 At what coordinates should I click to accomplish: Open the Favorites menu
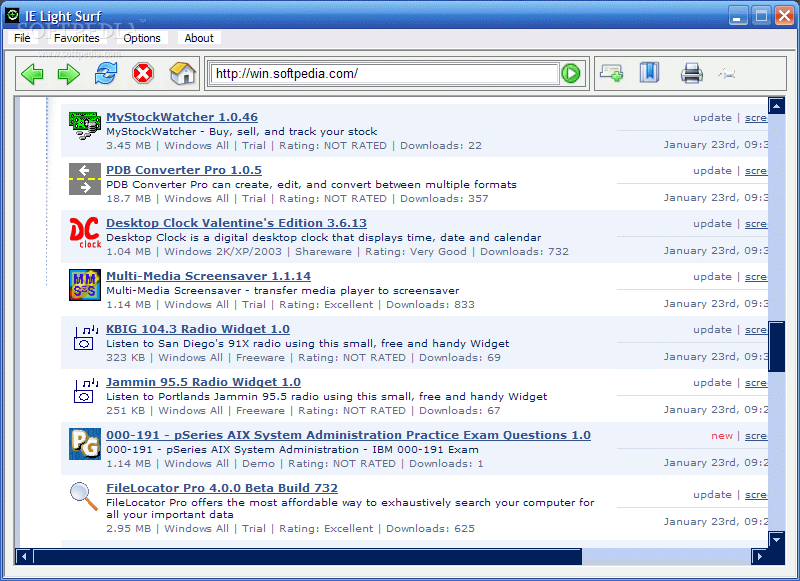point(77,38)
